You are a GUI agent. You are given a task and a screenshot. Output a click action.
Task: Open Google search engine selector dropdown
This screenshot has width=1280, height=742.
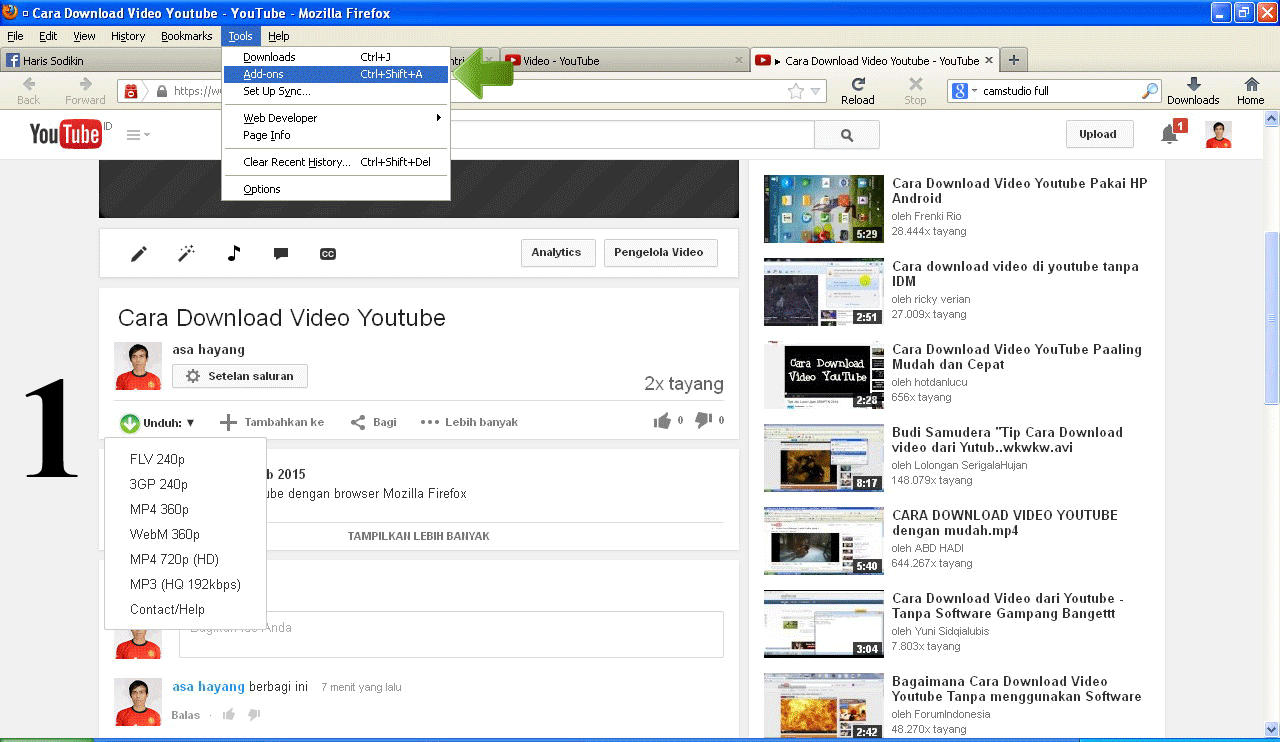[966, 91]
